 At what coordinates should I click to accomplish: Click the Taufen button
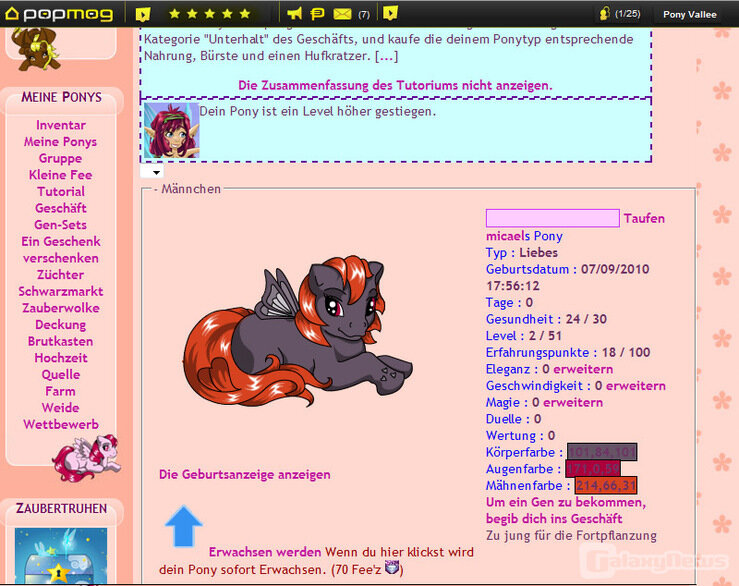click(x=644, y=218)
